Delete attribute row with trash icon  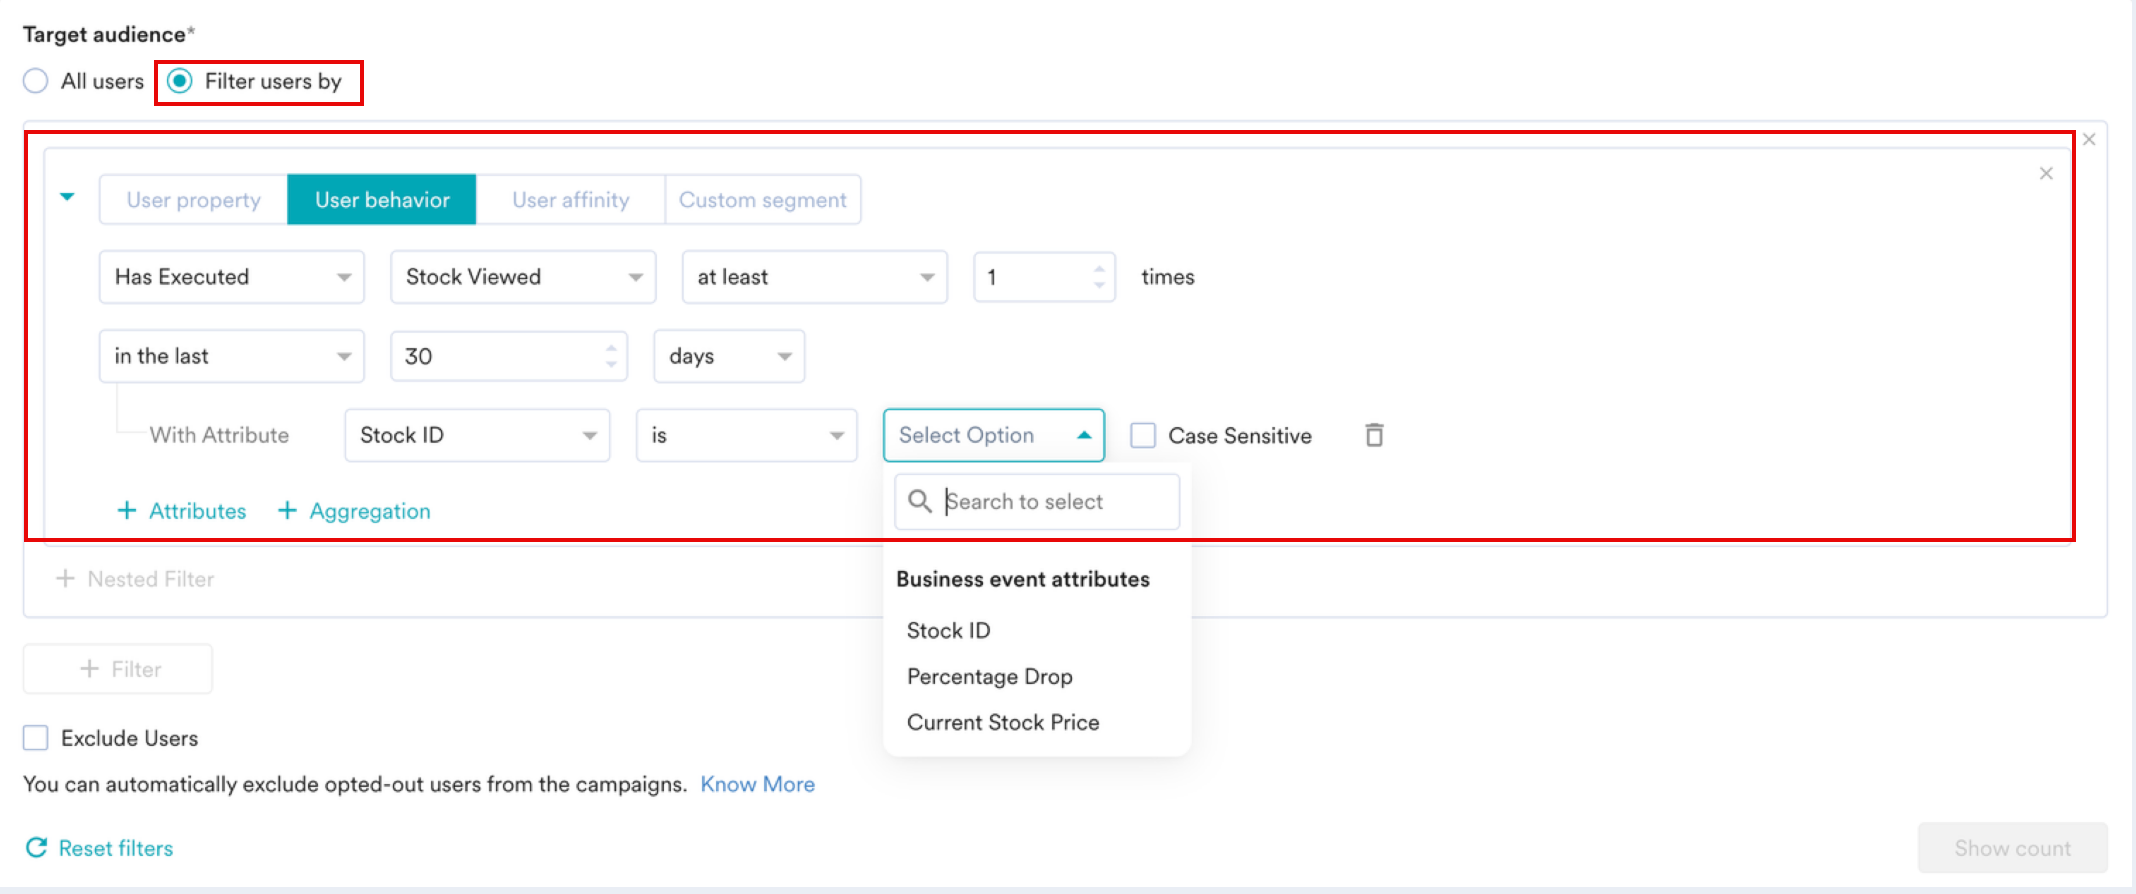pyautogui.click(x=1375, y=435)
